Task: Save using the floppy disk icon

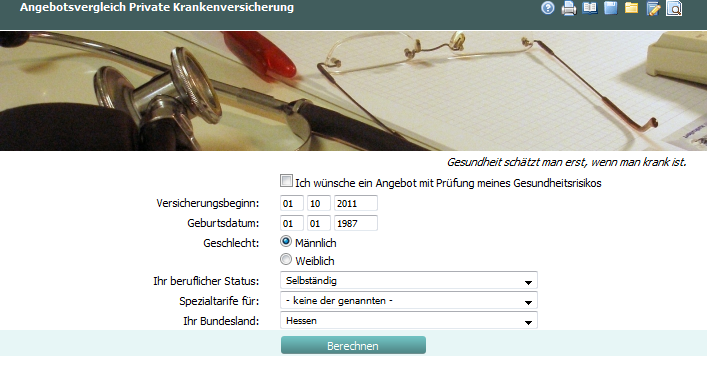Action: click(x=611, y=8)
